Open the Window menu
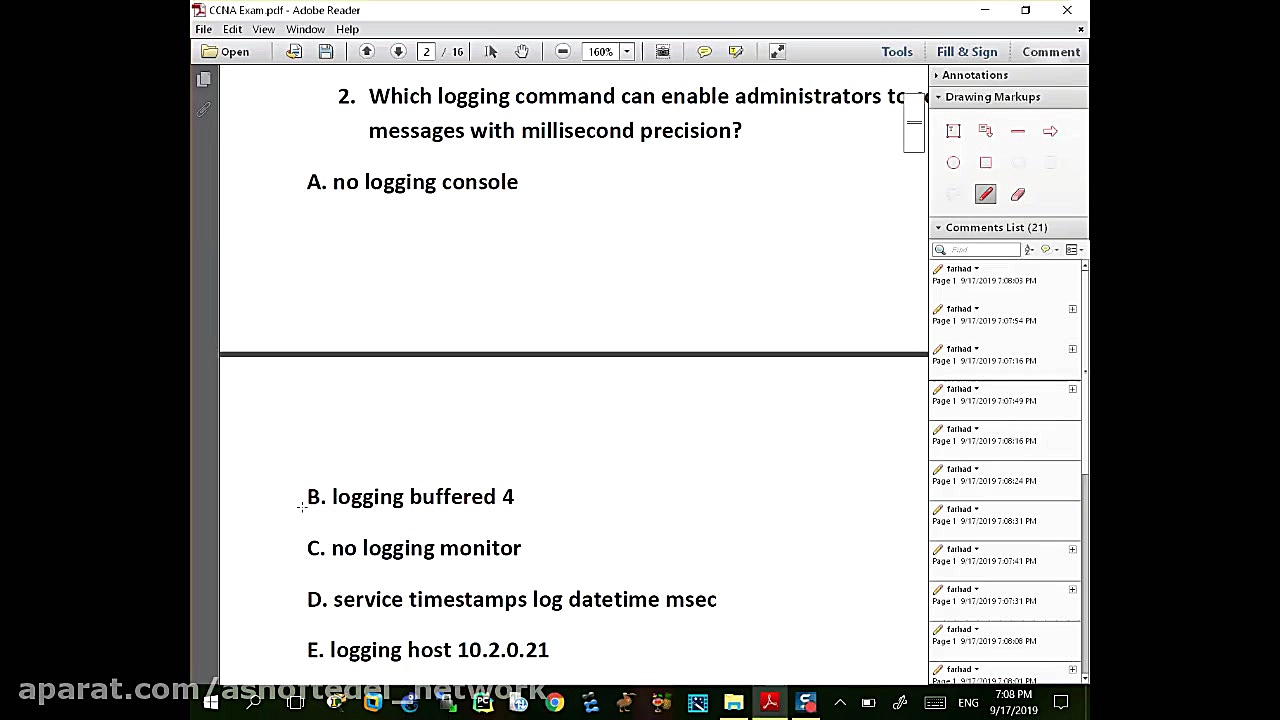This screenshot has height=720, width=1280. [x=305, y=29]
